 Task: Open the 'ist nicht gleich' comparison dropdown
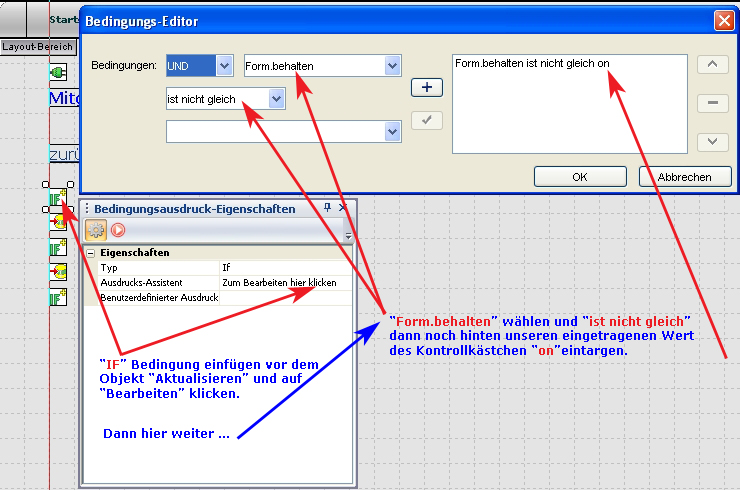point(277,99)
